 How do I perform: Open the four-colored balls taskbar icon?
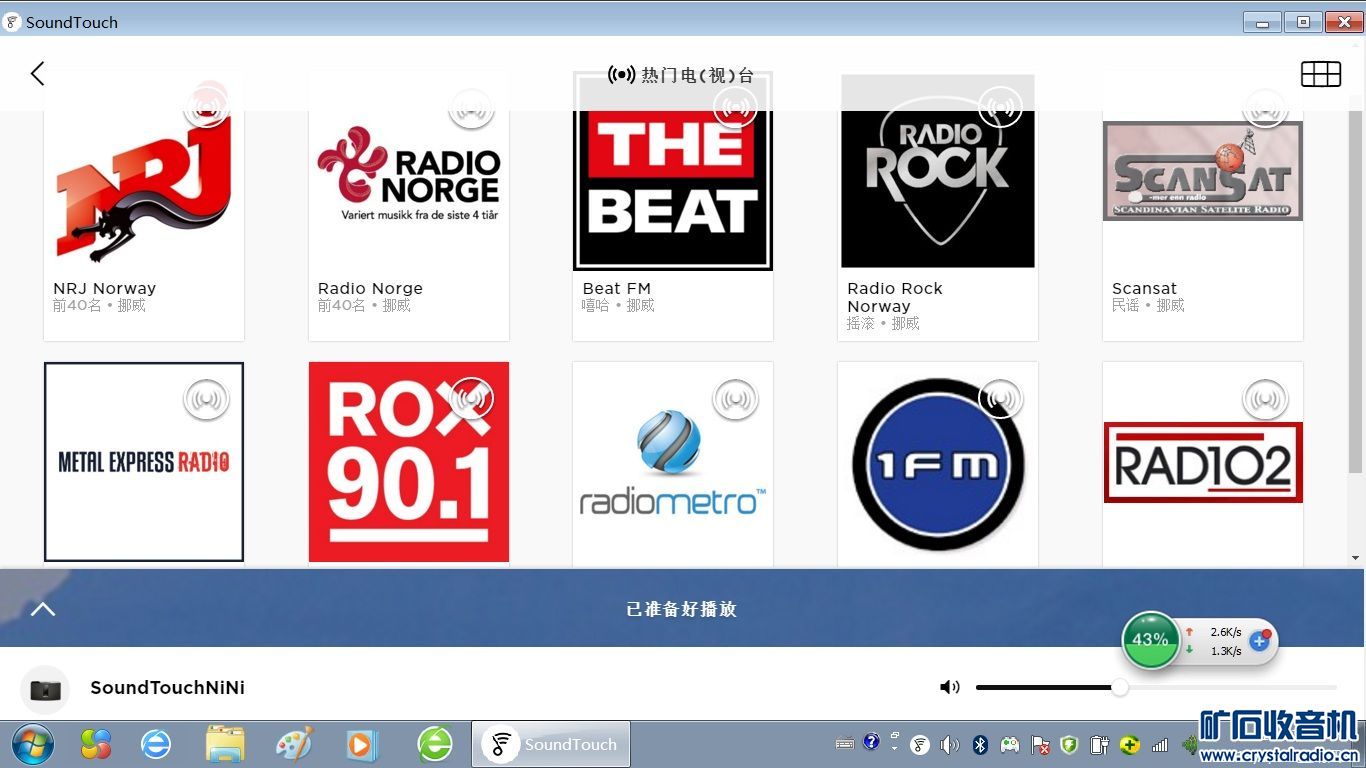pos(96,744)
